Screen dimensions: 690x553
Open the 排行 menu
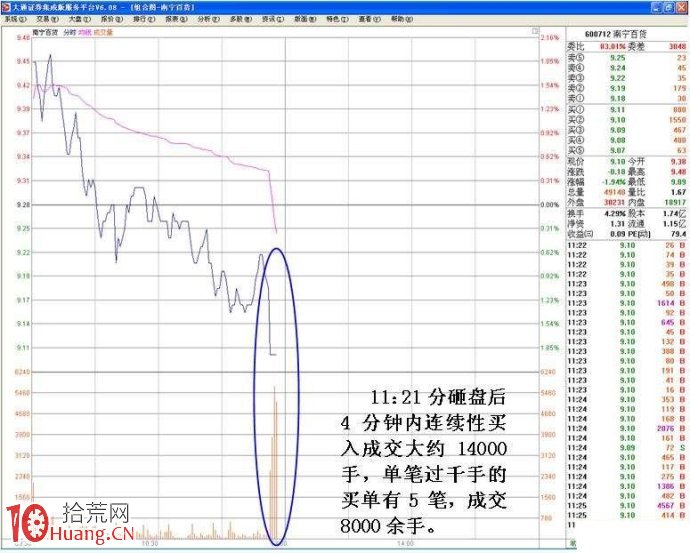click(x=144, y=19)
